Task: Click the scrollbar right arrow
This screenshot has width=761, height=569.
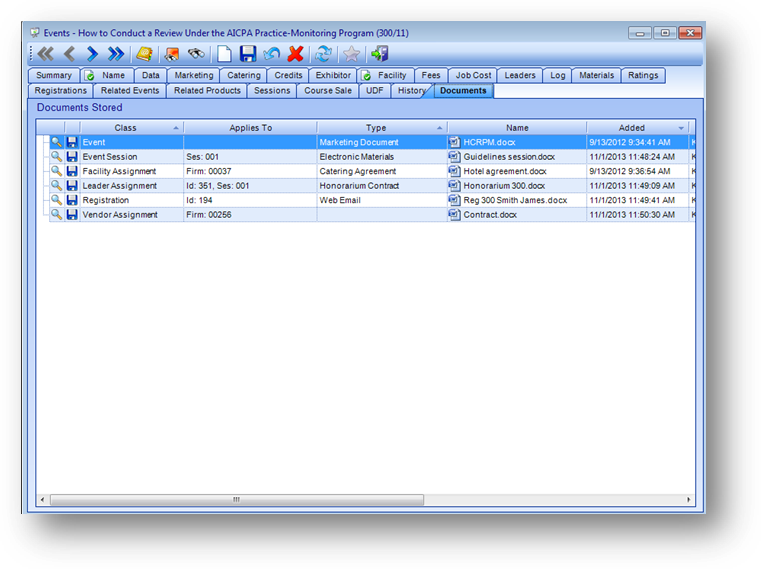Action: [688, 500]
